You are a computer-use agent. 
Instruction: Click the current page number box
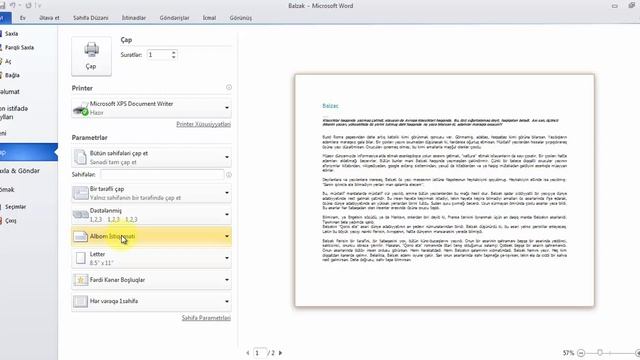click(260, 353)
